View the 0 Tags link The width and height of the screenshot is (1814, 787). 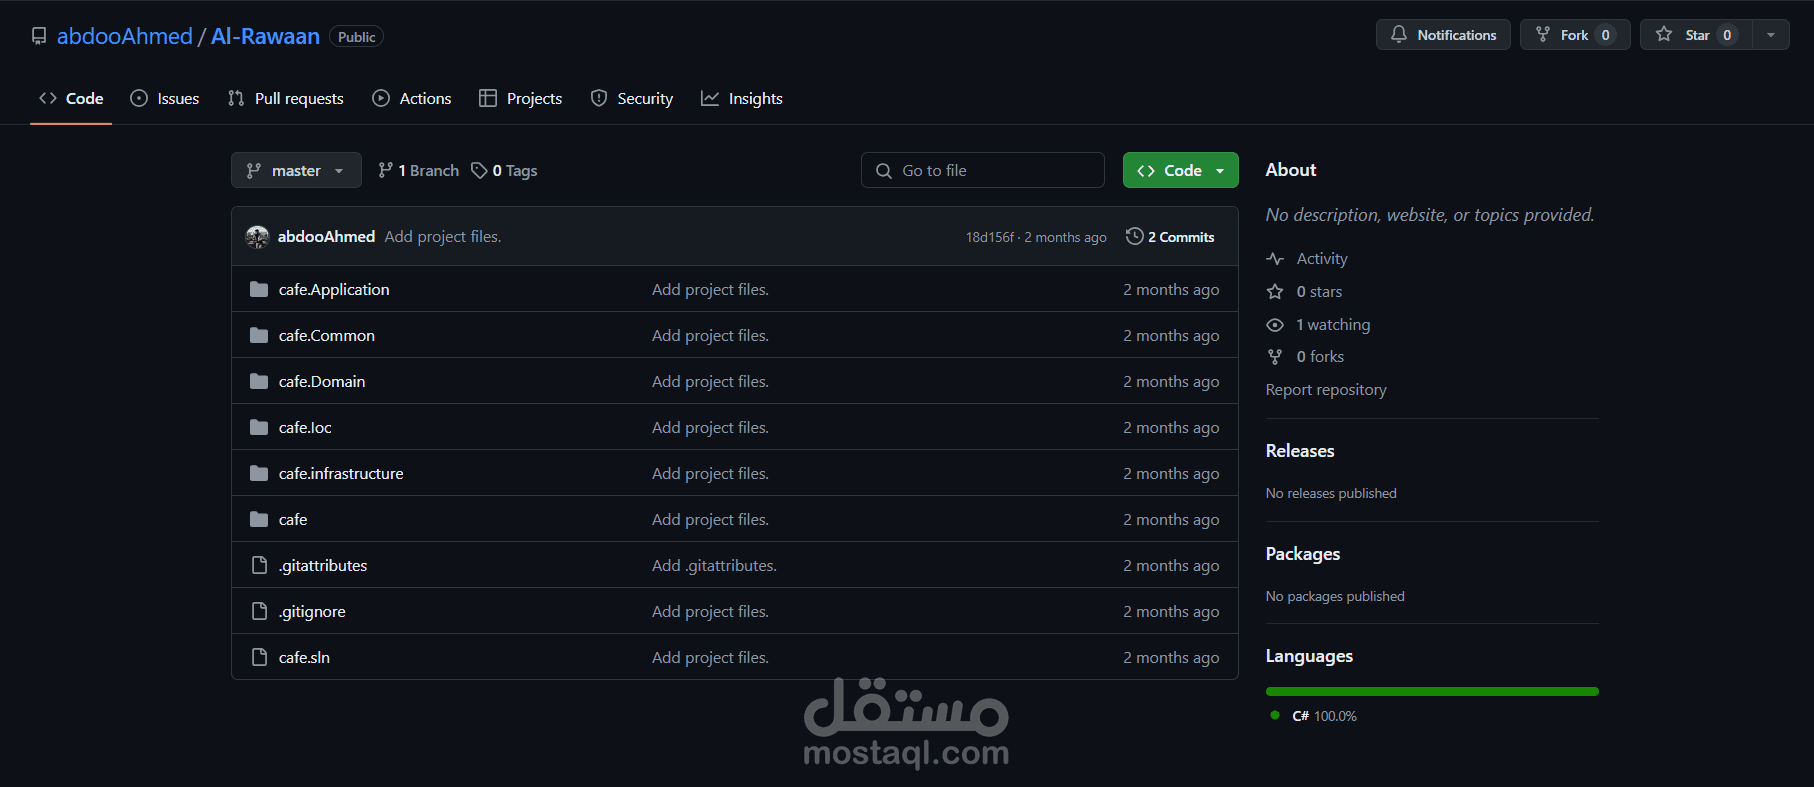(504, 171)
